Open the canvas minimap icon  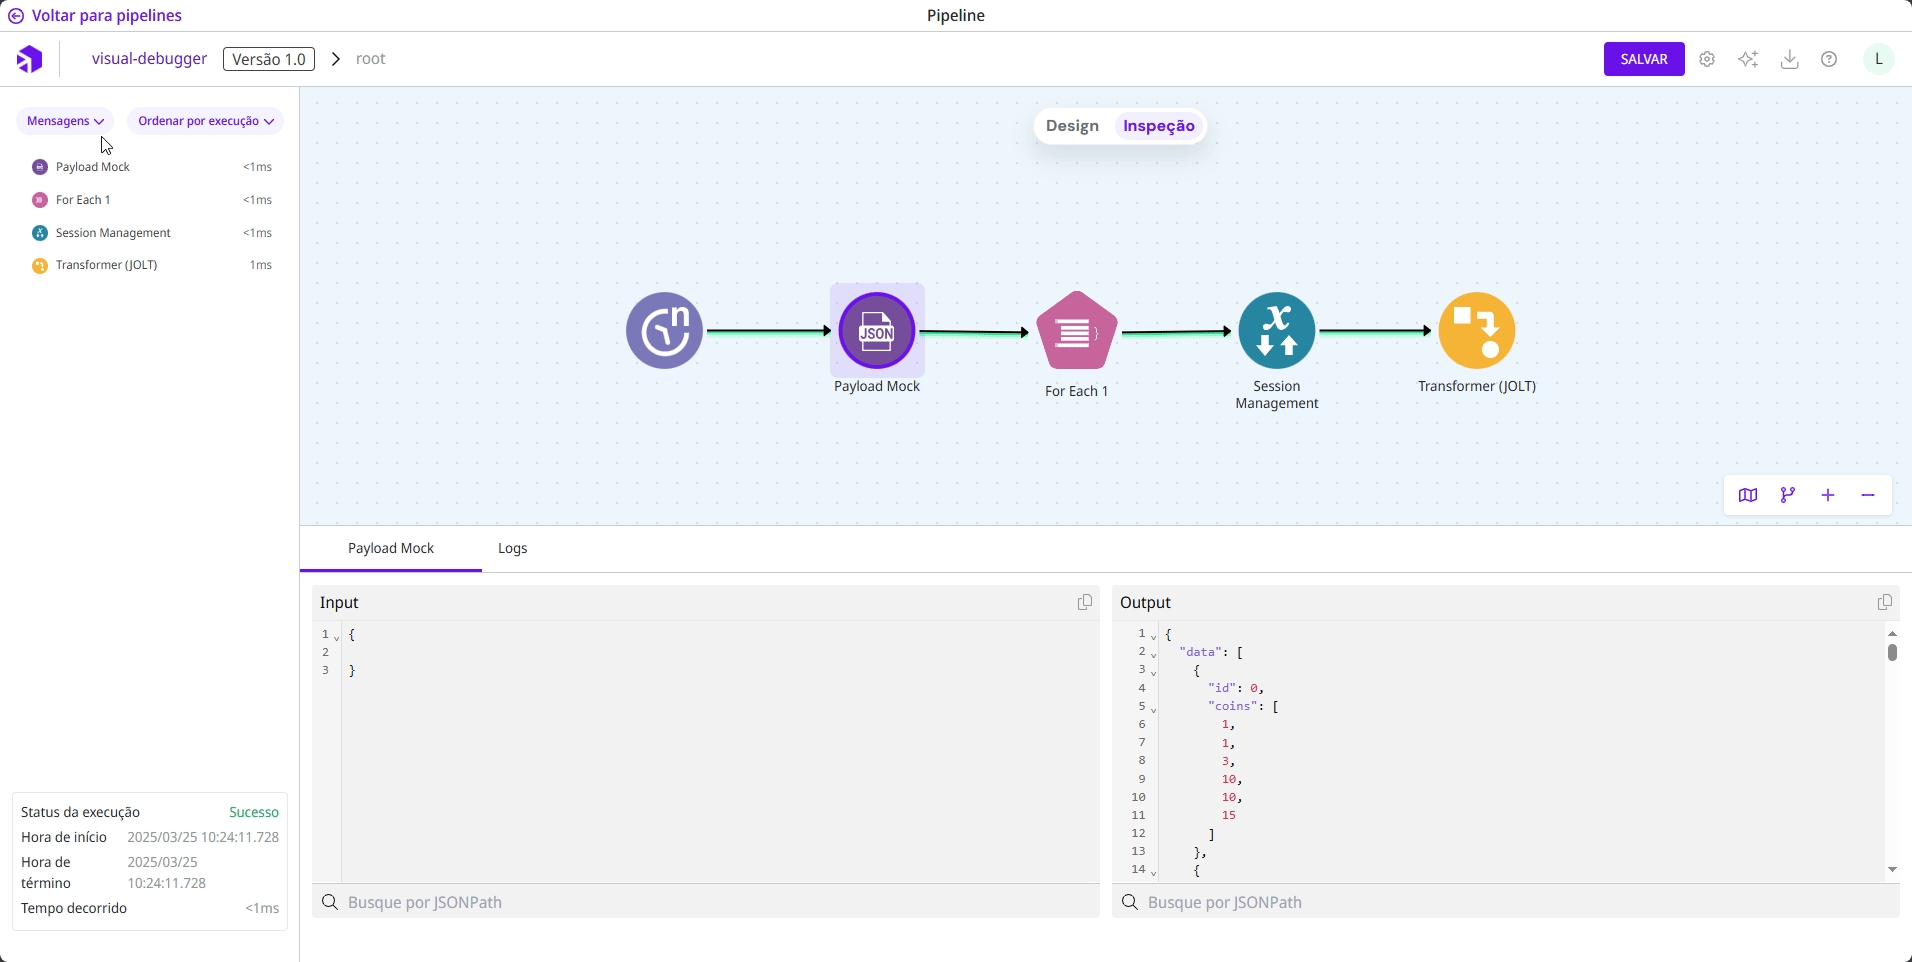pyautogui.click(x=1748, y=496)
